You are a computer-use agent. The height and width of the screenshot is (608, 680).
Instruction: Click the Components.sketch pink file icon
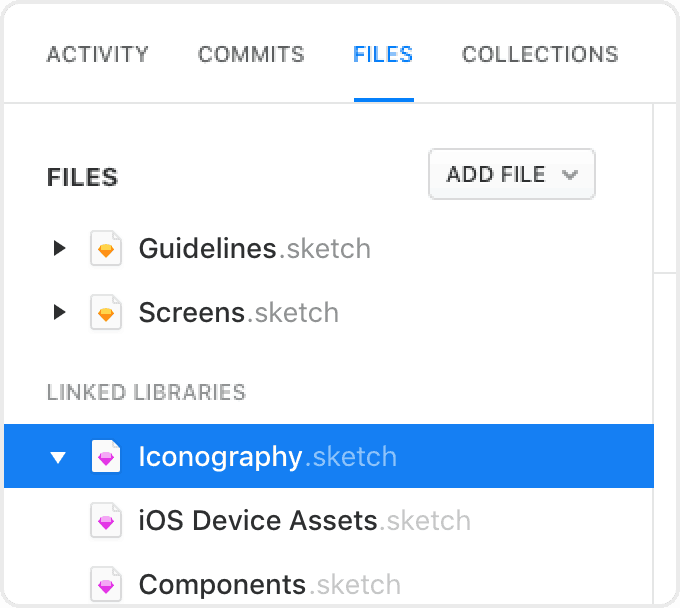(x=106, y=584)
